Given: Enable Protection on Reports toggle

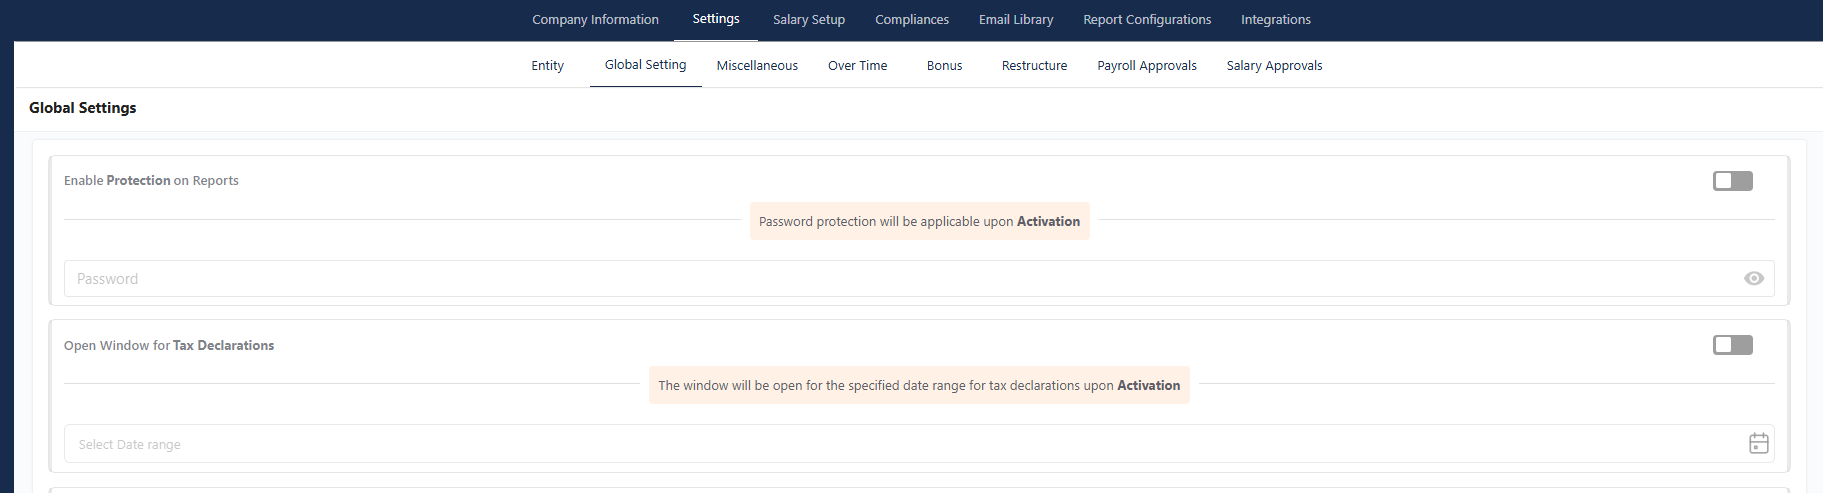Looking at the screenshot, I should (1733, 181).
